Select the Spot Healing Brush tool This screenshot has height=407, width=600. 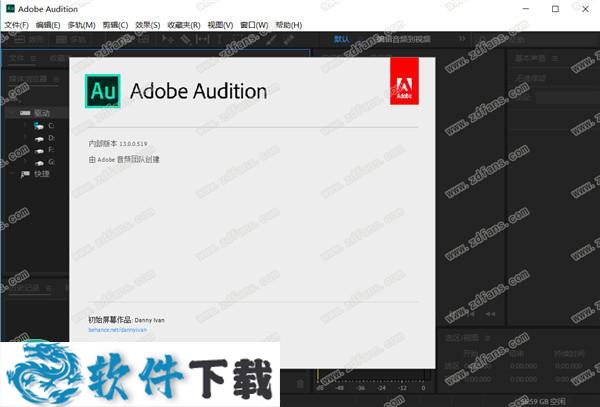[x=289, y=39]
